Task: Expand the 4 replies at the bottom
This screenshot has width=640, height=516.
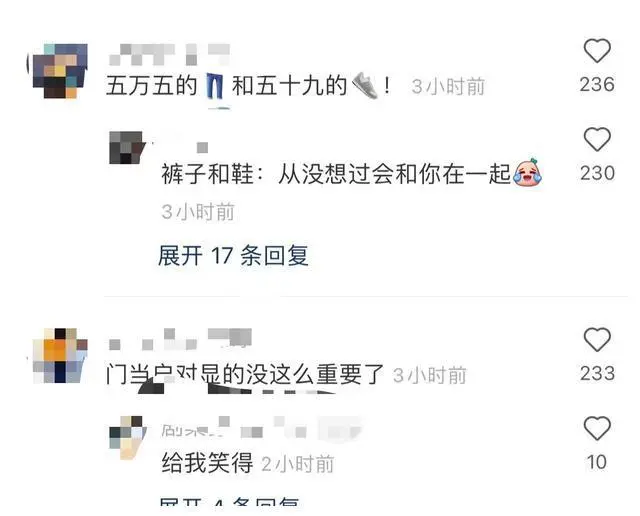Action: pyautogui.click(x=229, y=501)
